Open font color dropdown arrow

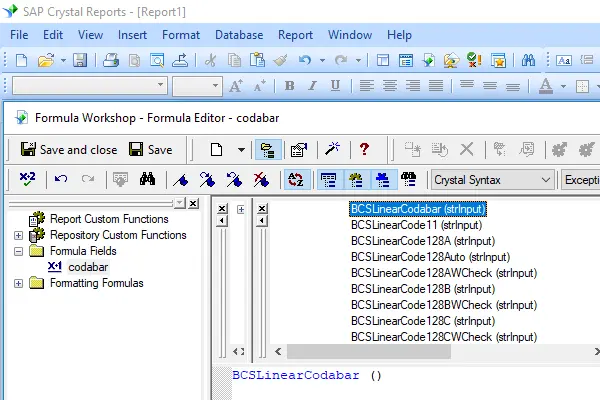563,86
